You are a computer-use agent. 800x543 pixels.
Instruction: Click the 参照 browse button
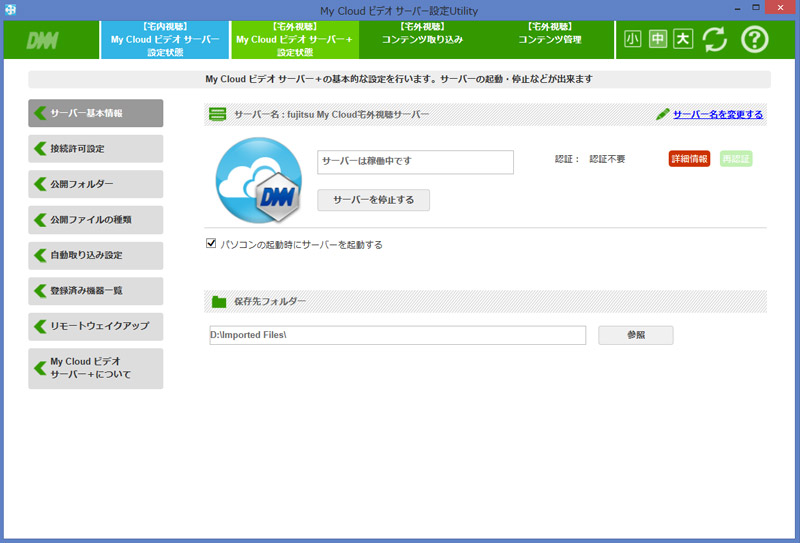coord(635,335)
